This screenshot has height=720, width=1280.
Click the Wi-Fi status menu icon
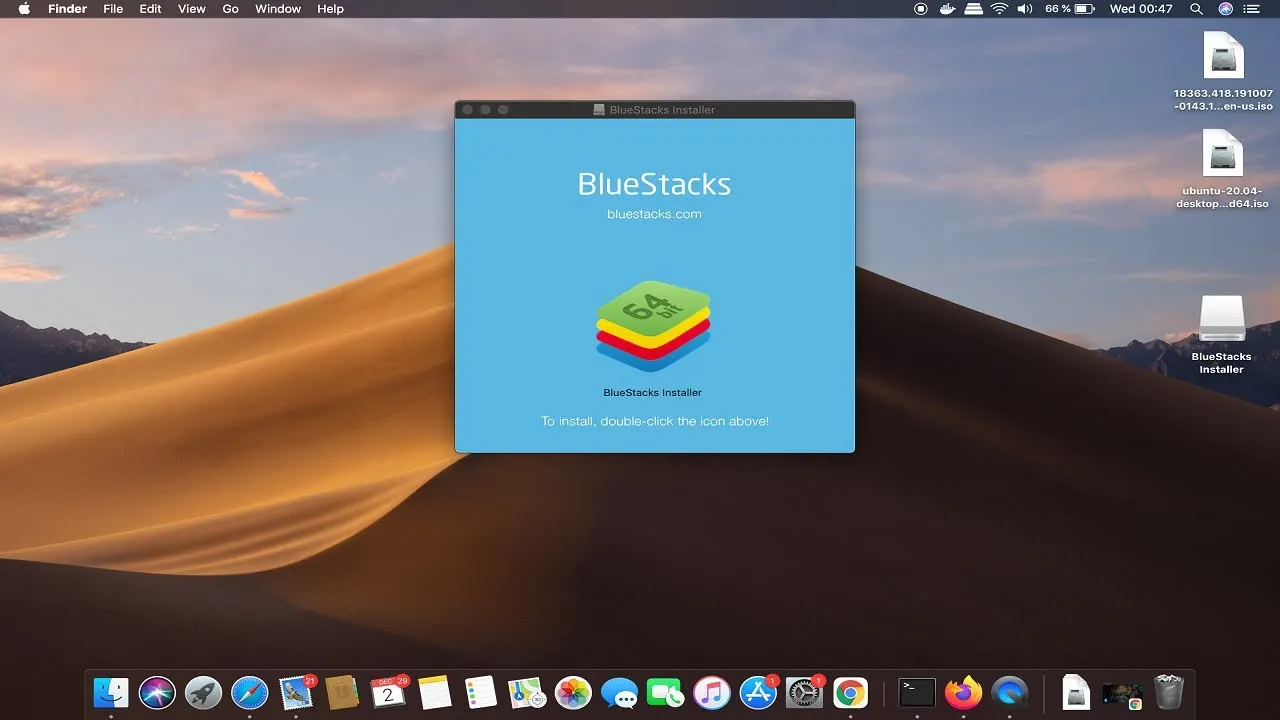pyautogui.click(x=999, y=9)
